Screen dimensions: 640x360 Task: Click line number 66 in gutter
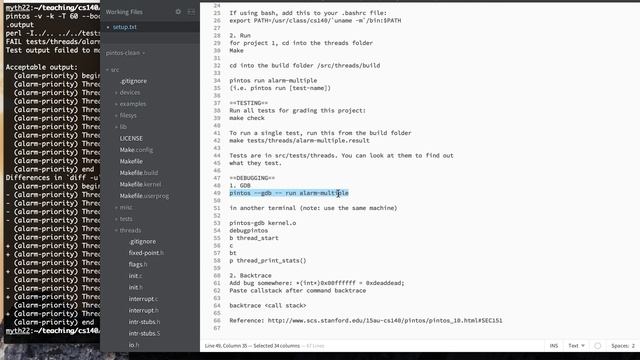pos(217,320)
